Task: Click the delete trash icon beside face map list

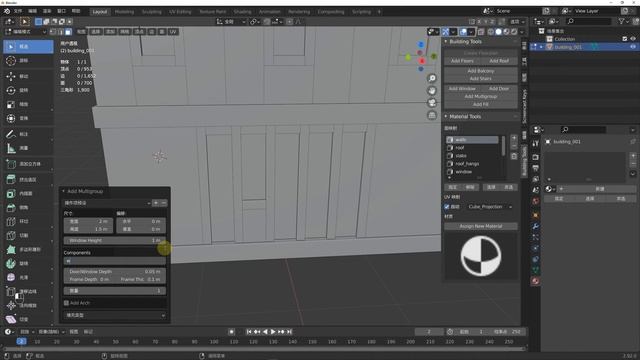Action: click(514, 156)
